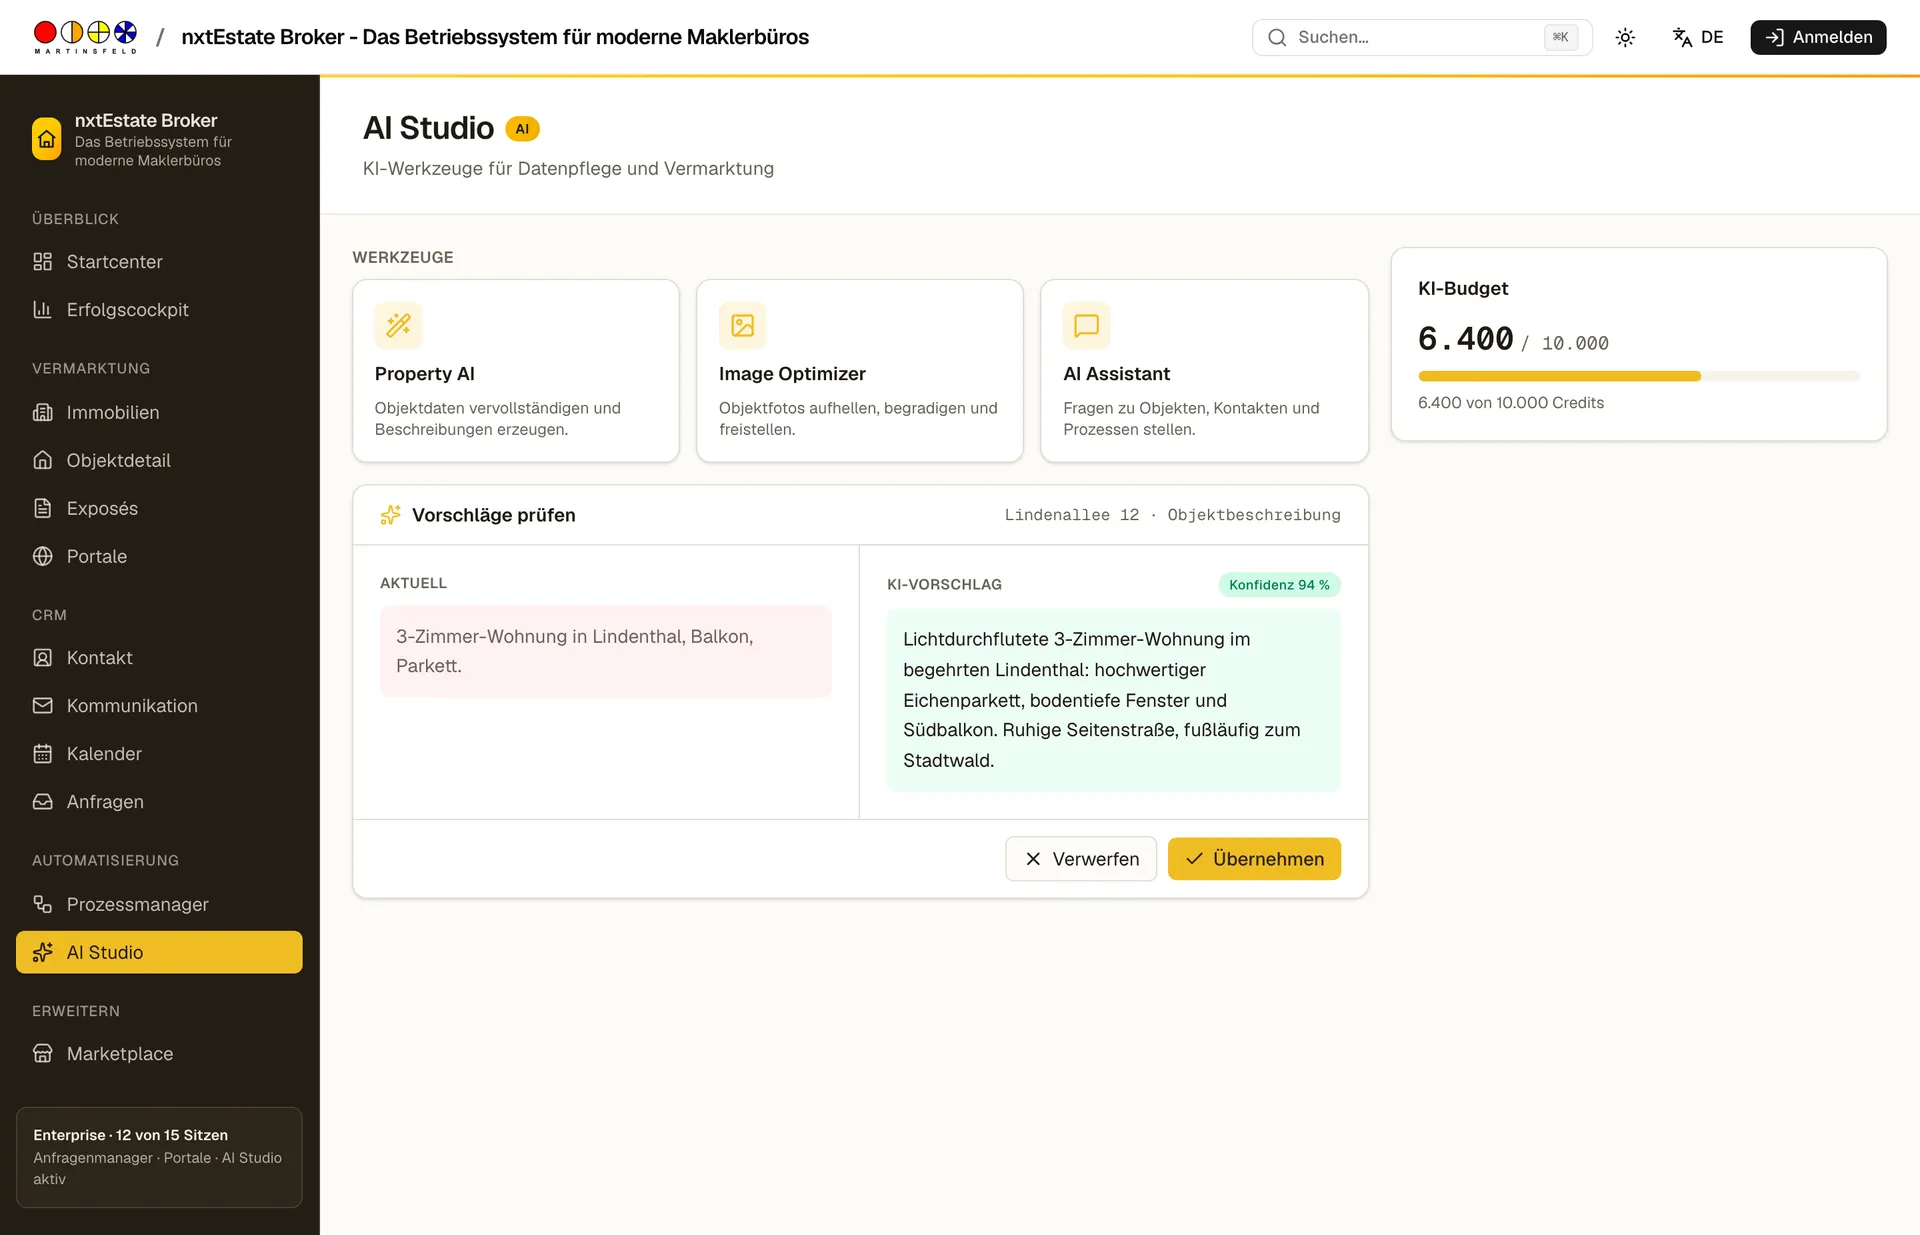Viewport: 1920px width, 1235px height.
Task: Click the Kalender calendar icon
Action: pyautogui.click(x=42, y=753)
